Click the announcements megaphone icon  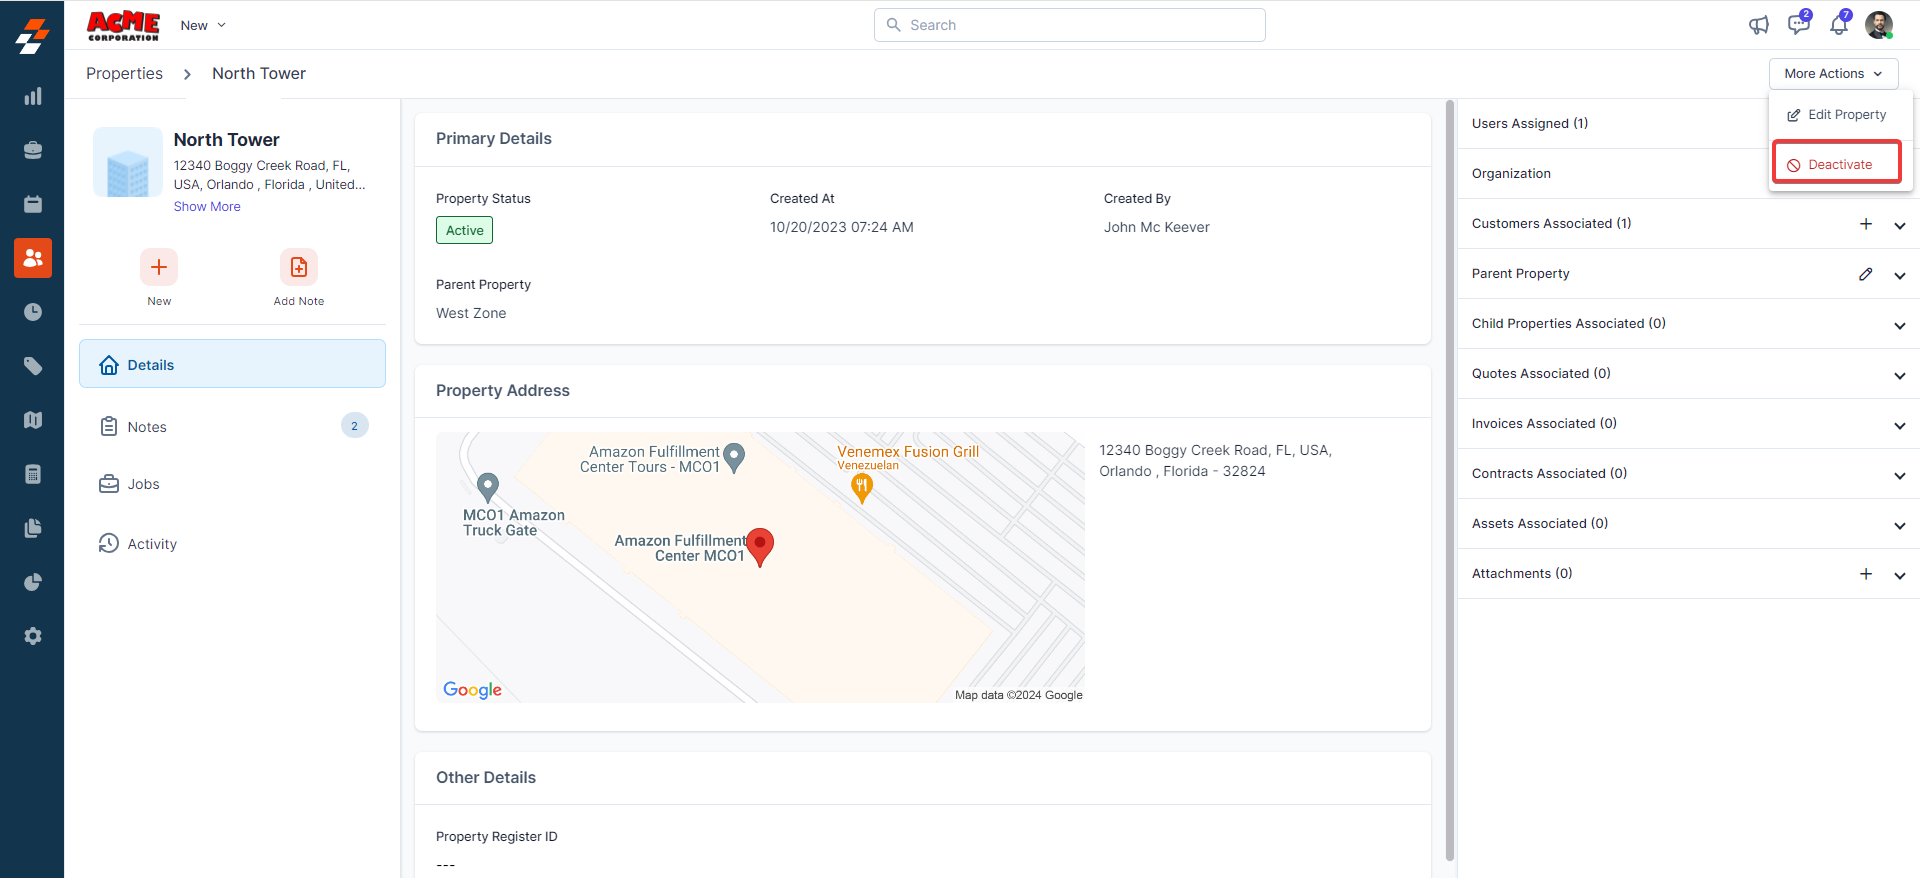pyautogui.click(x=1758, y=25)
